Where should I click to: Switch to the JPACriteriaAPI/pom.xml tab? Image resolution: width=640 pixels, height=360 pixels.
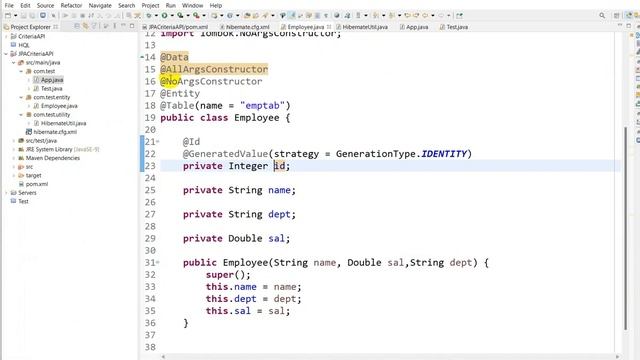[x=175, y=27]
